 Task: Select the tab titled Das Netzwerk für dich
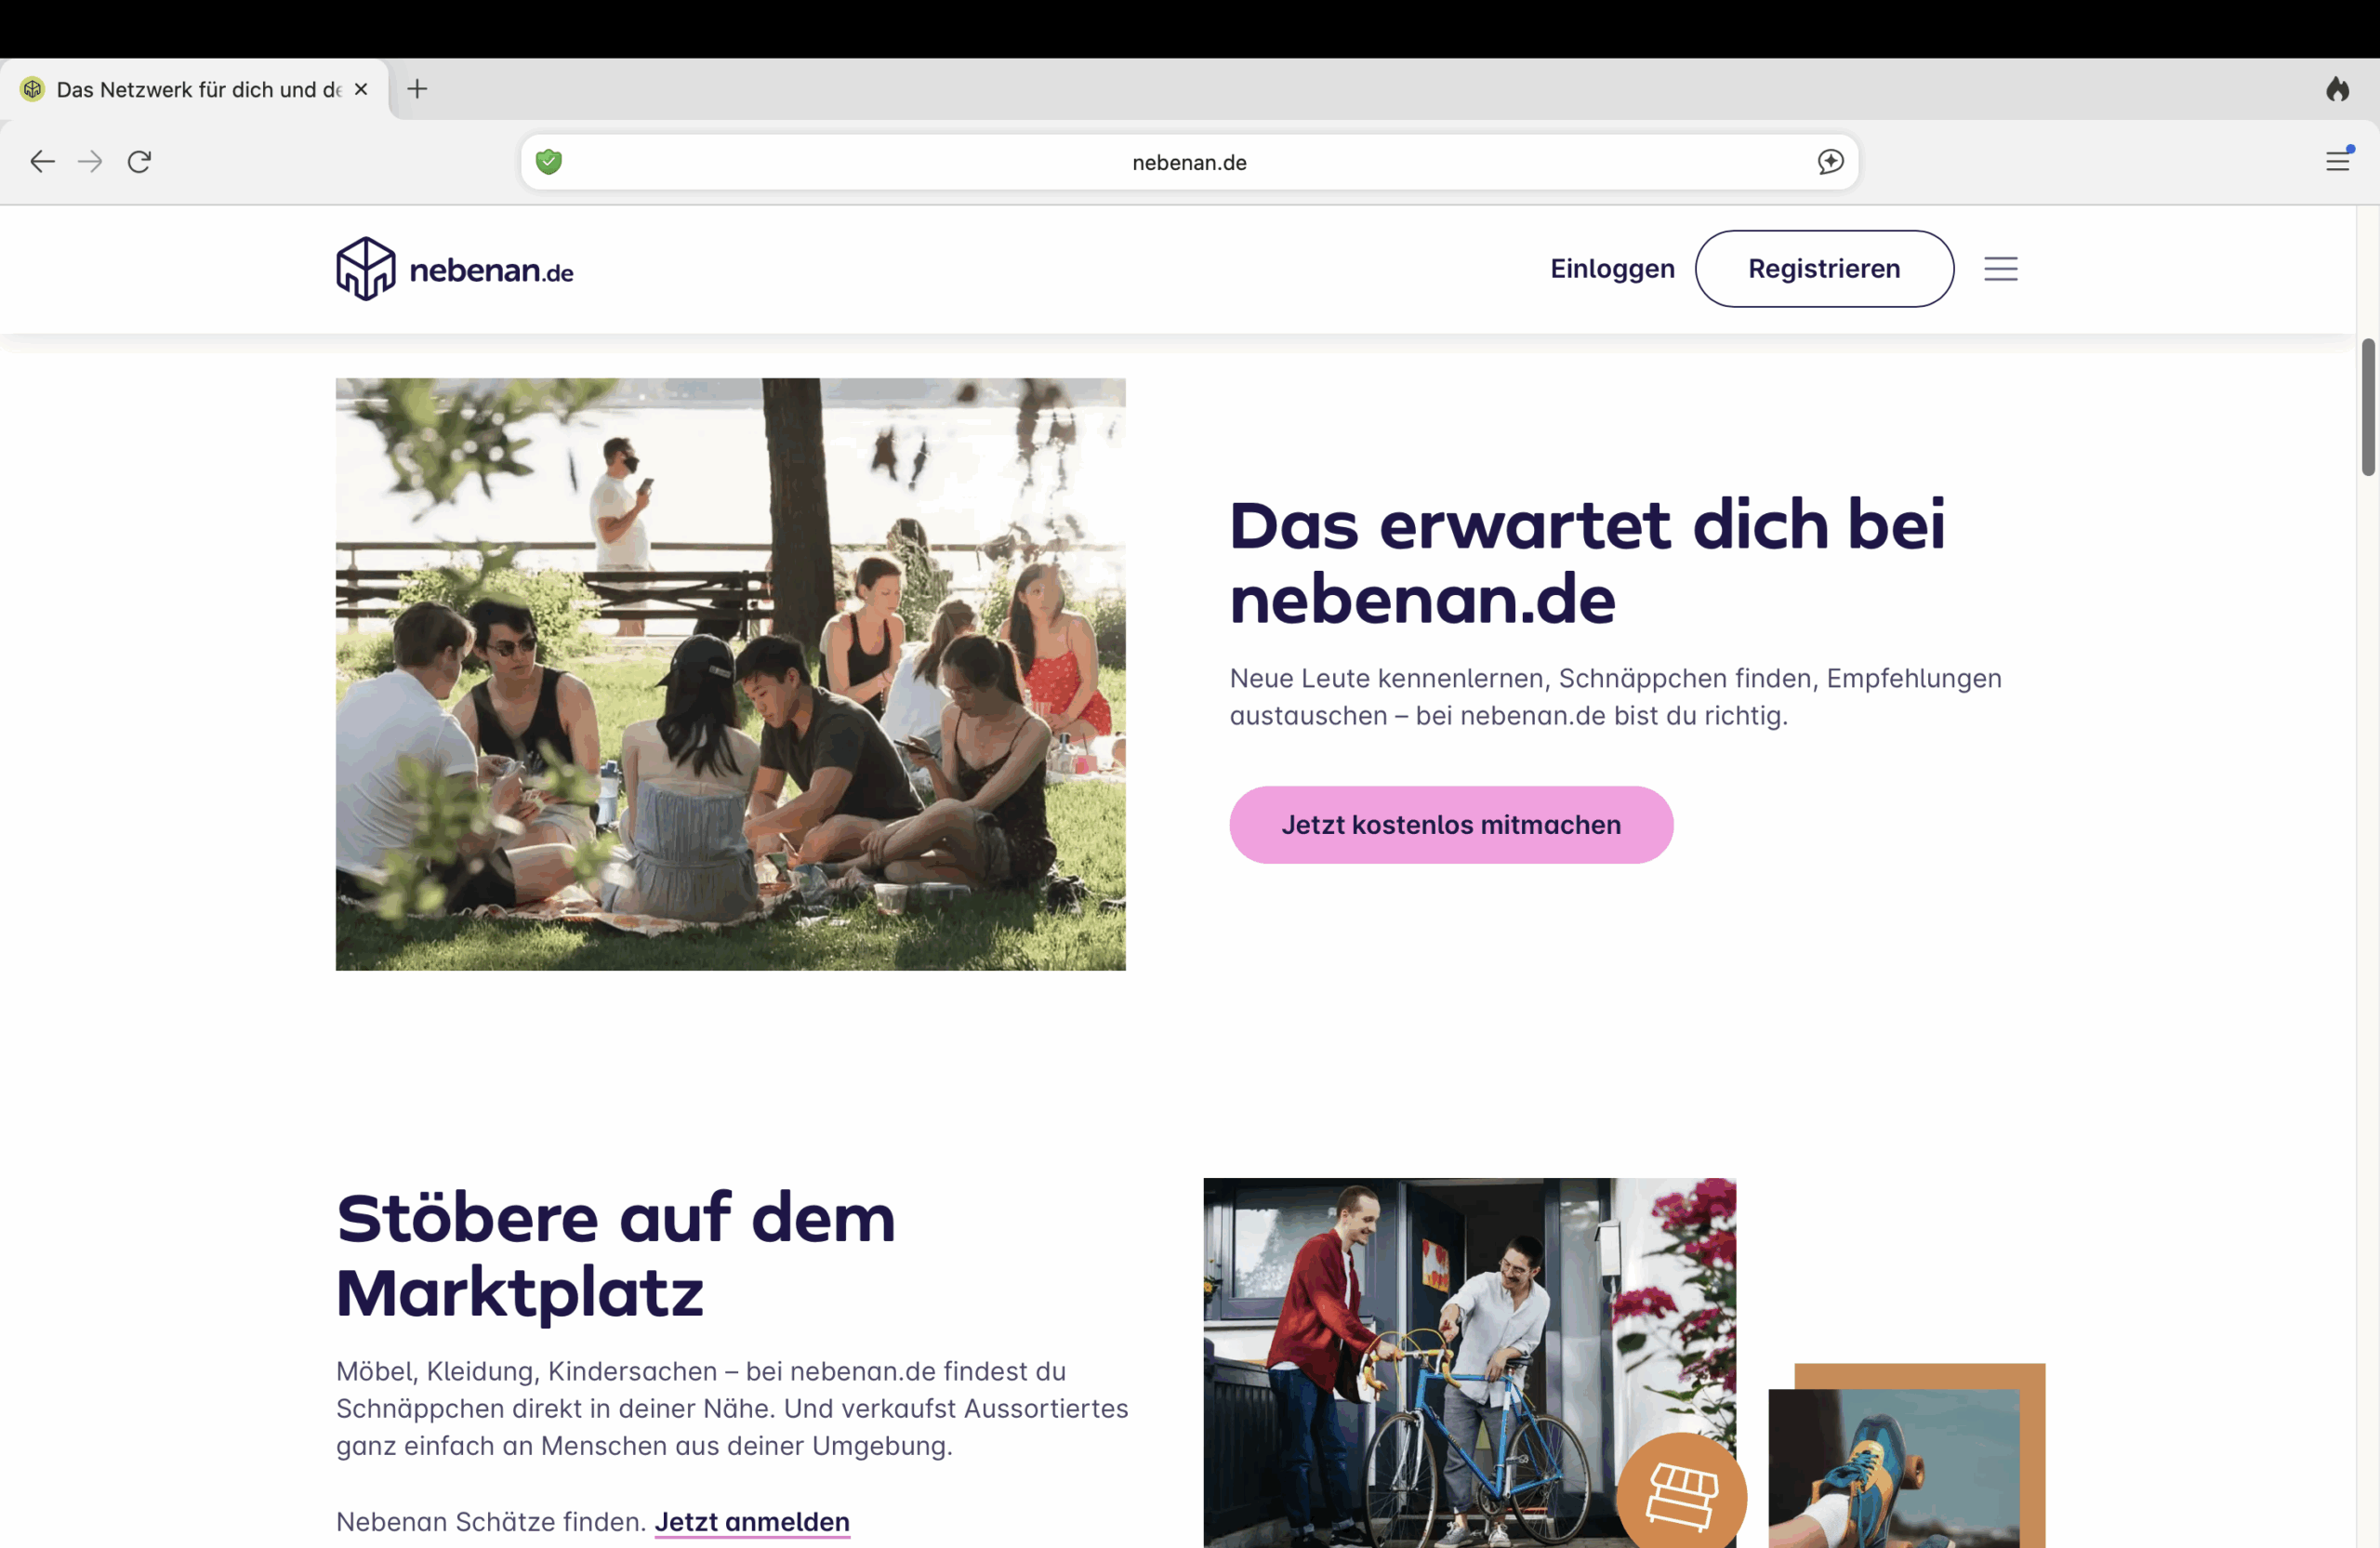(x=190, y=89)
